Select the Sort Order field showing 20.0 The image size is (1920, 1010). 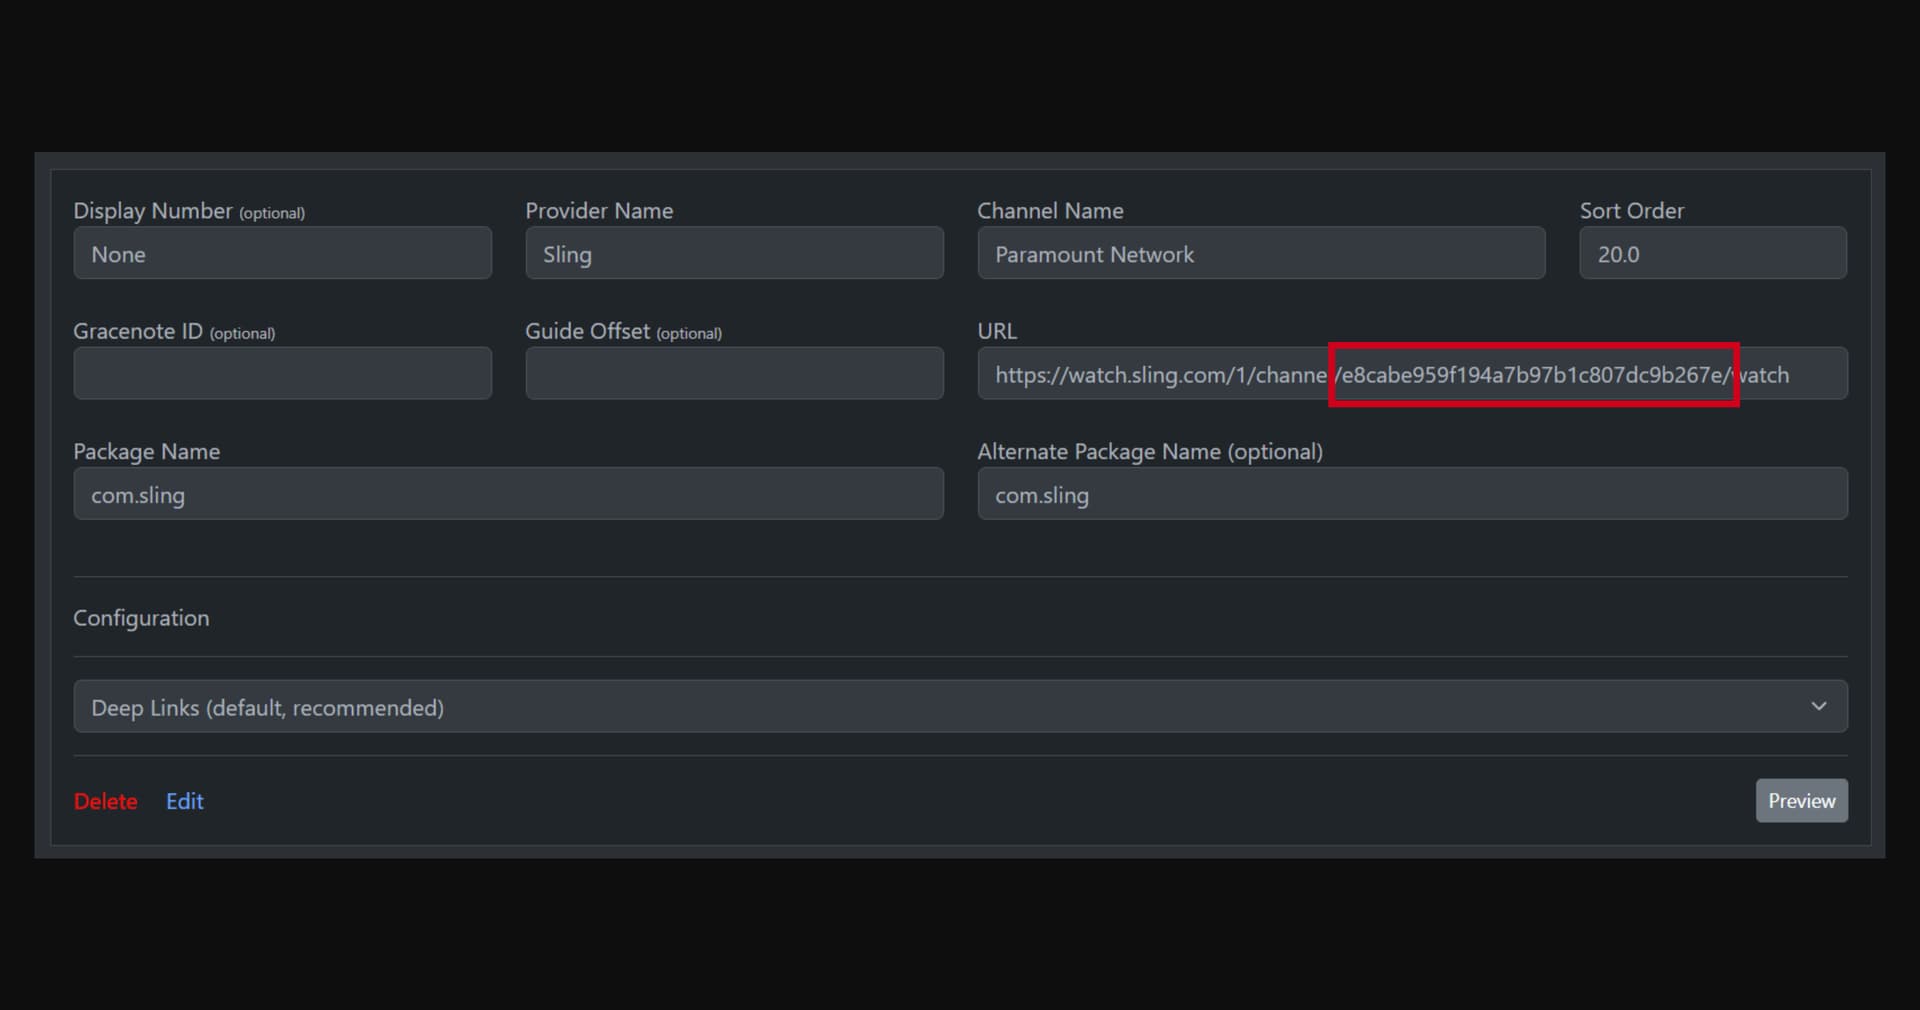(1712, 253)
